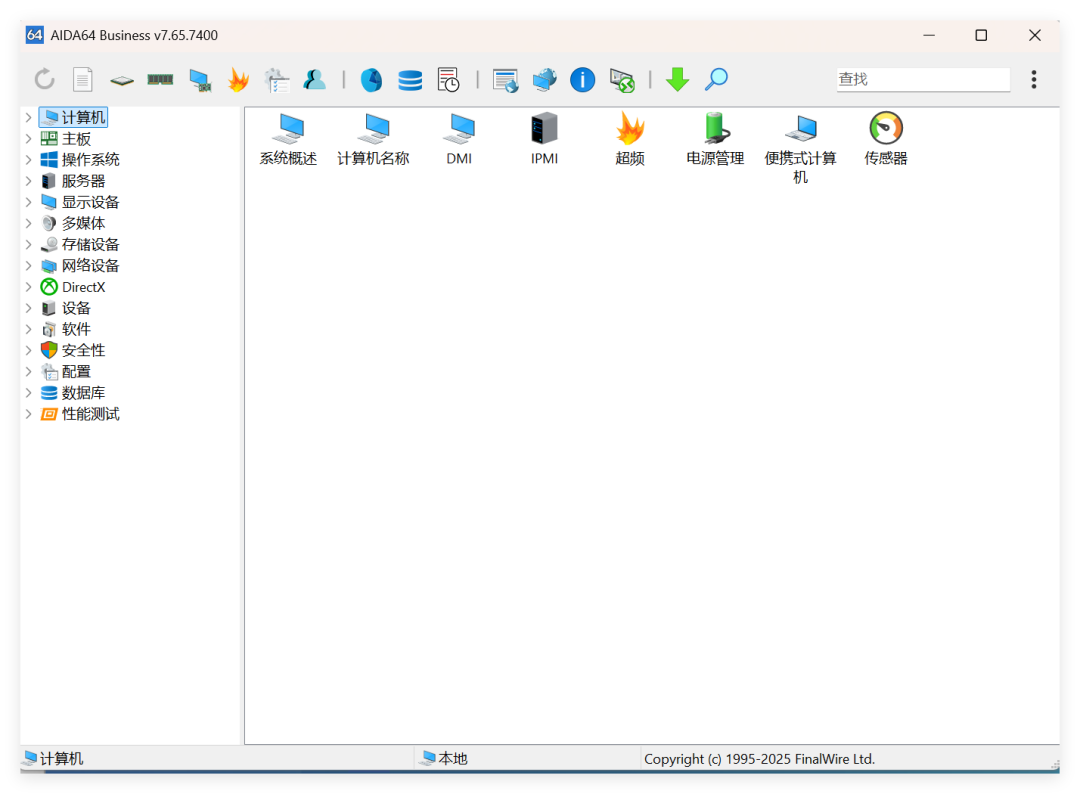Open the gear checklist preferences toolbar icon
The image size is (1080, 794).
[277, 80]
